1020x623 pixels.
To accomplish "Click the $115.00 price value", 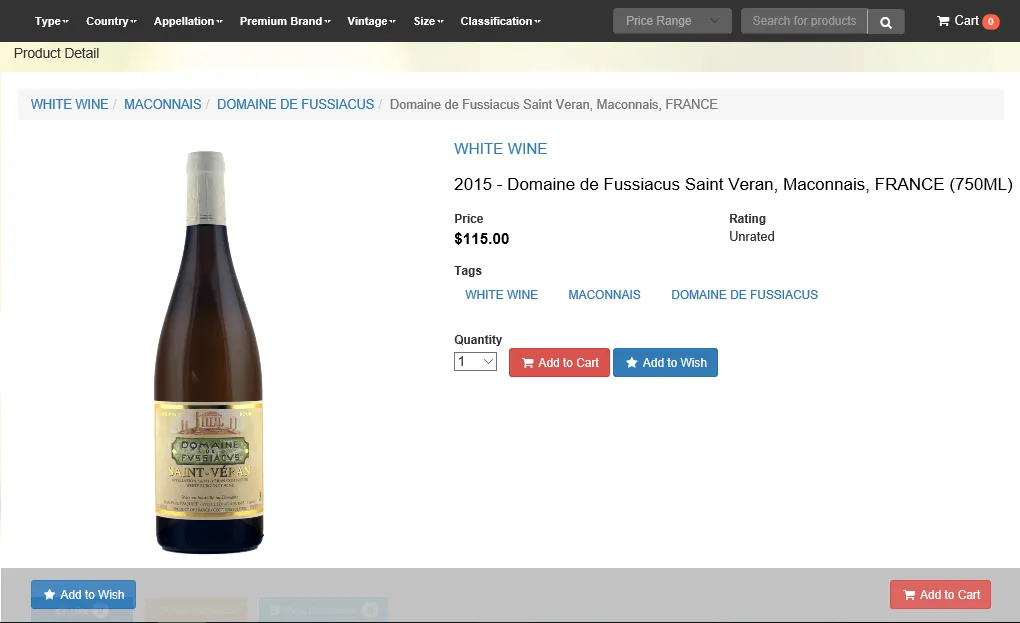I will coord(481,239).
